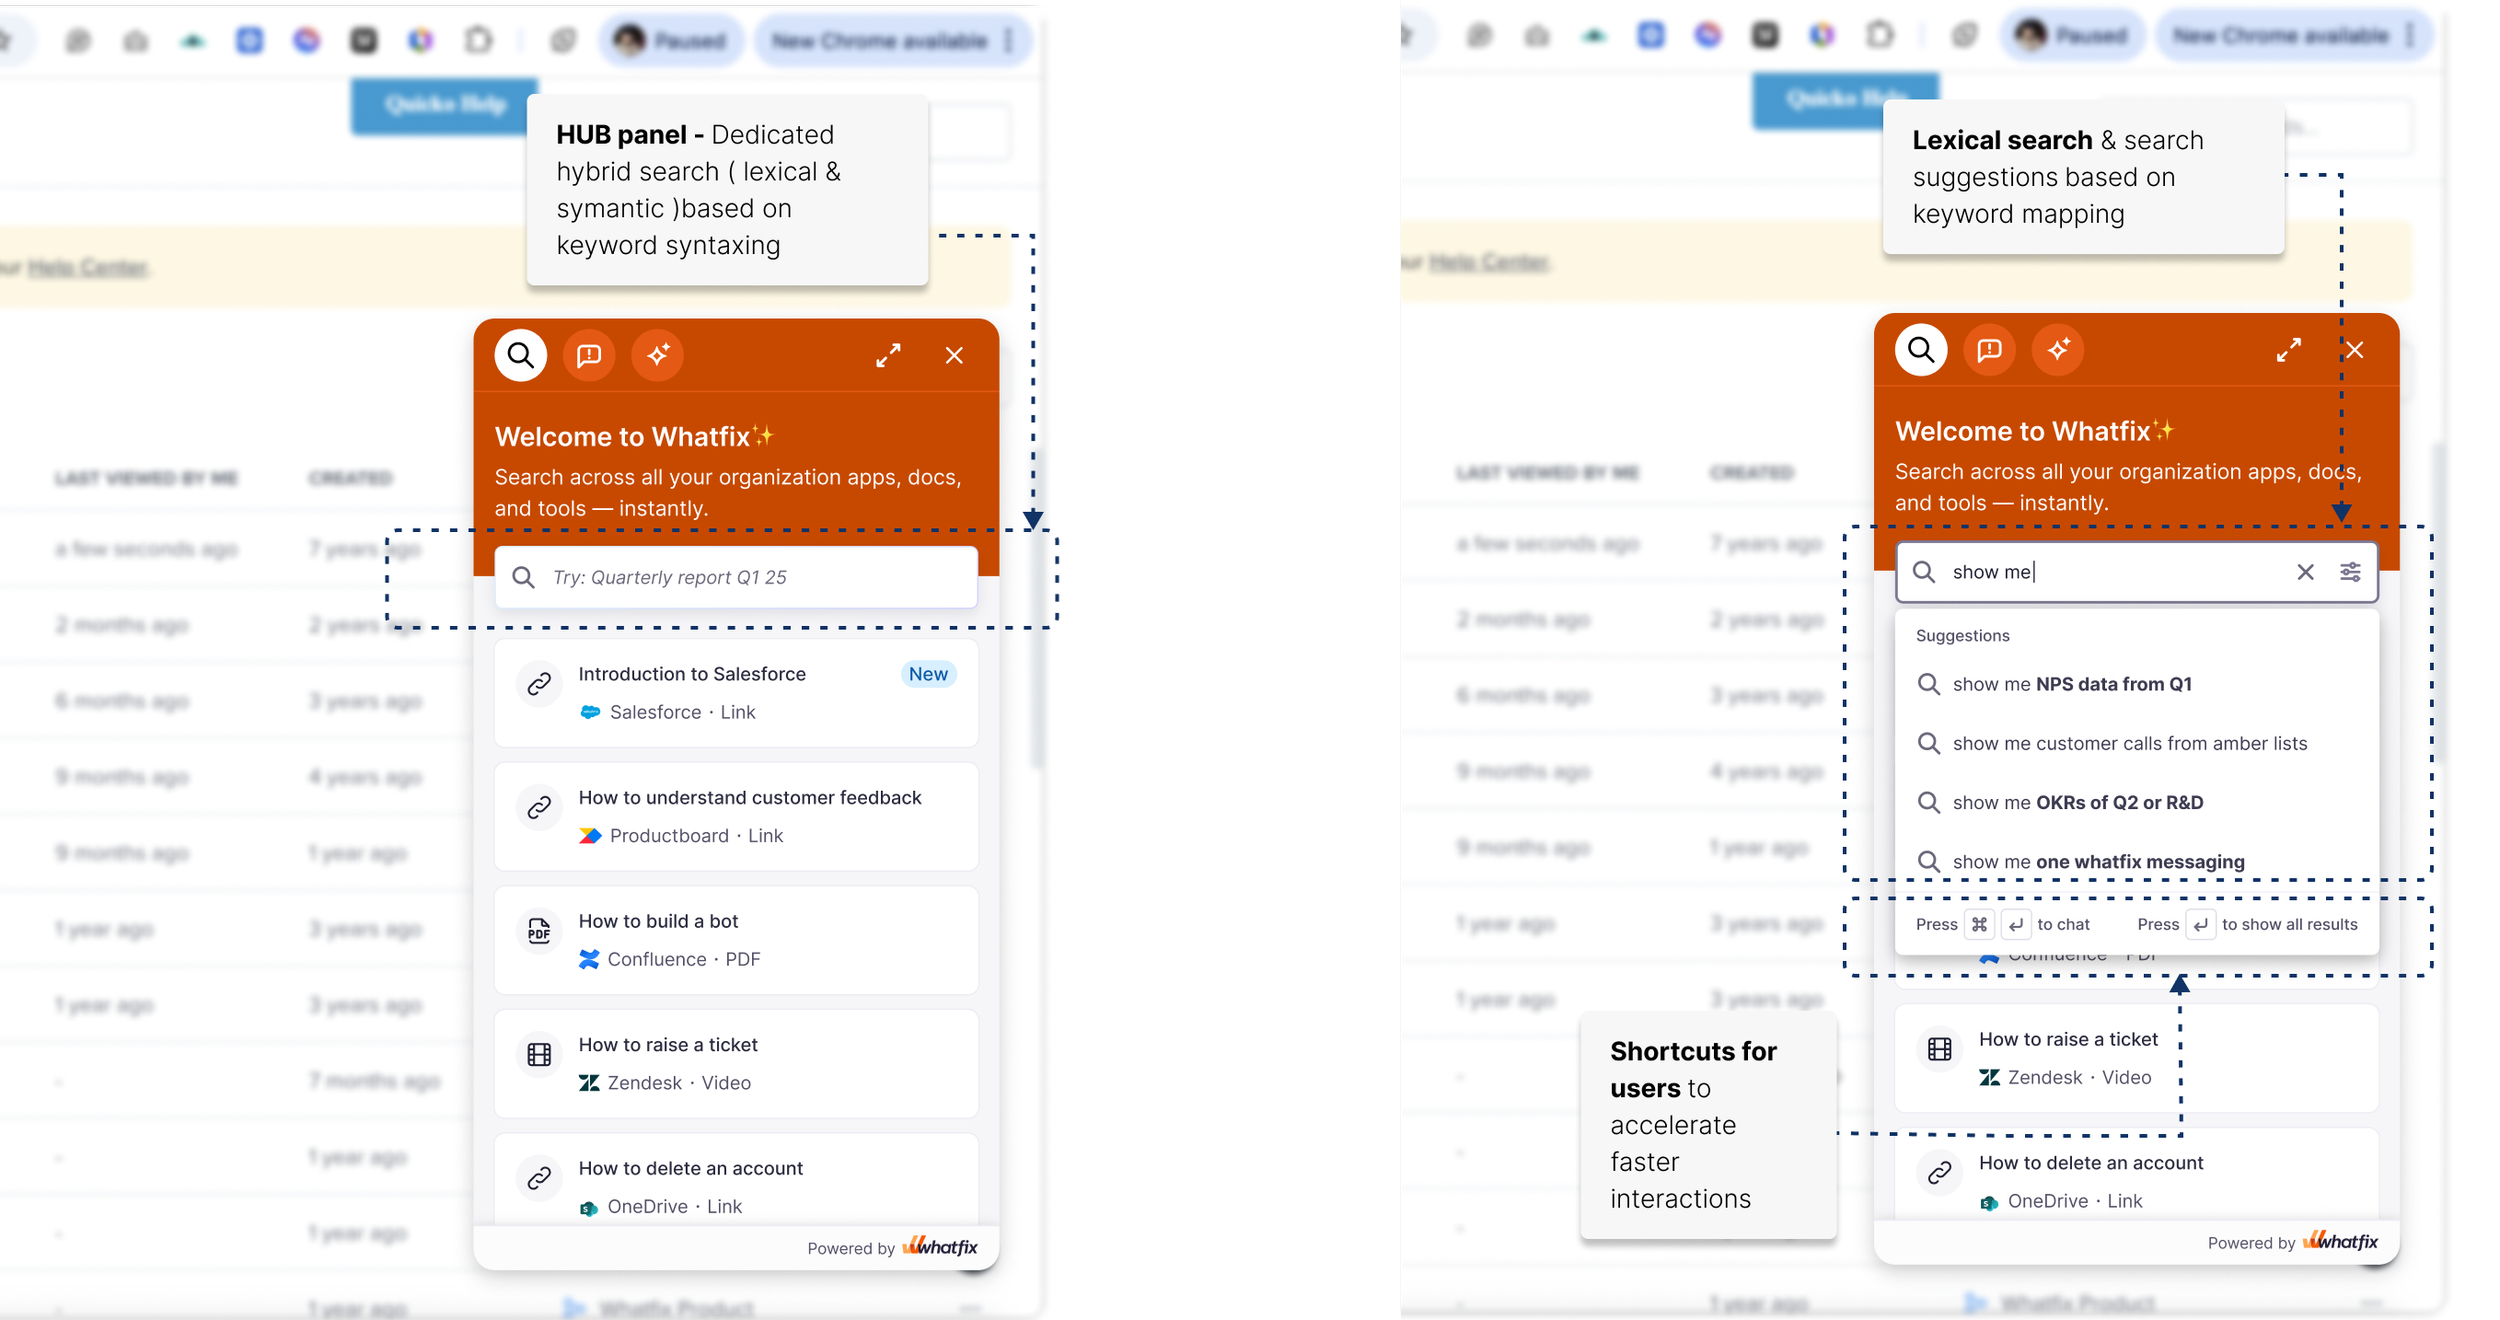Screen dimensions: 2500x1320
Task: Open 'Introduction to Salesforce' result card
Action: 736,693
